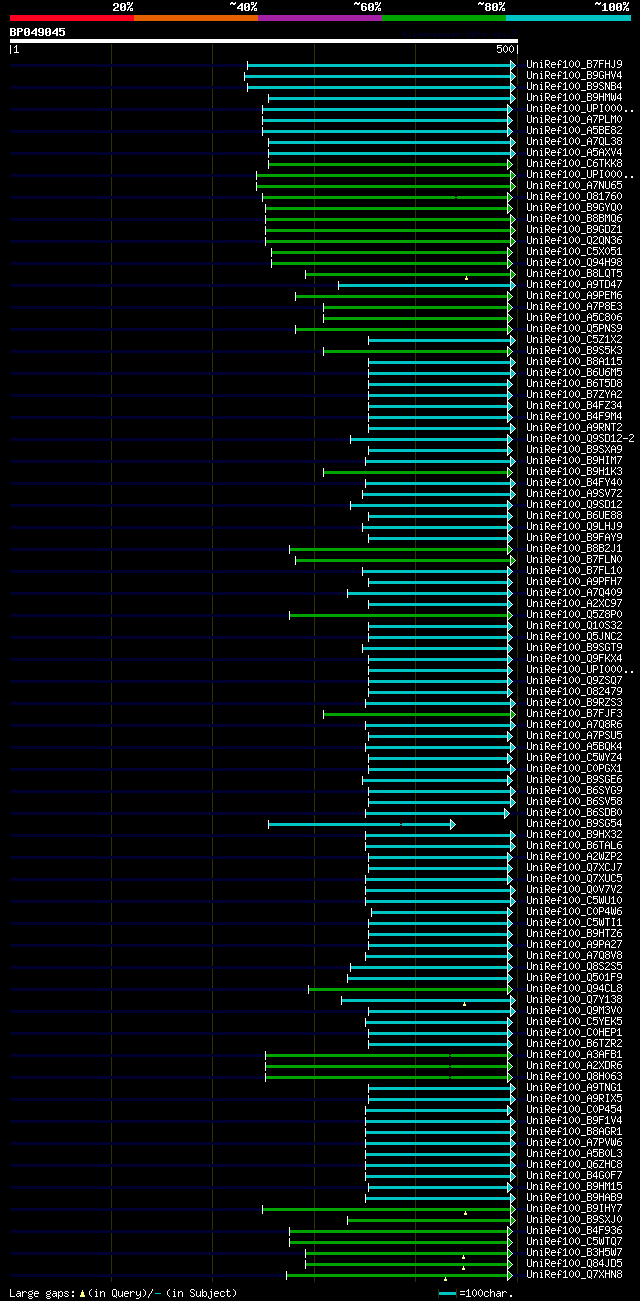Click the UniRef100_A7NU65 label
This screenshot has height=1301, width=640.
coord(574,185)
